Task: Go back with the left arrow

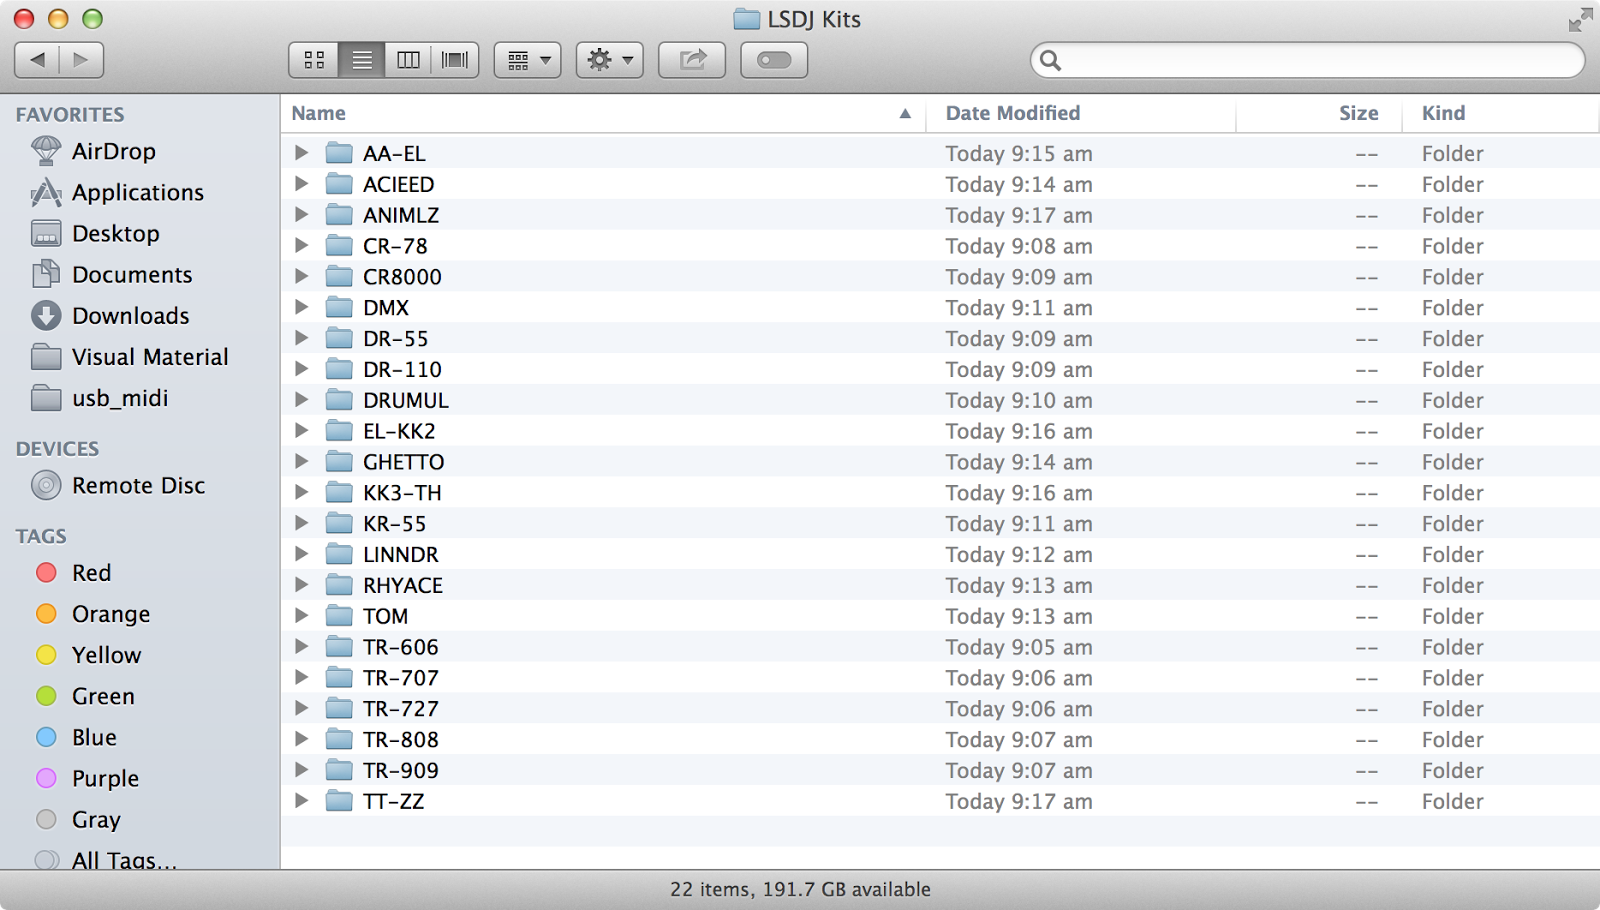Action: click(x=37, y=60)
